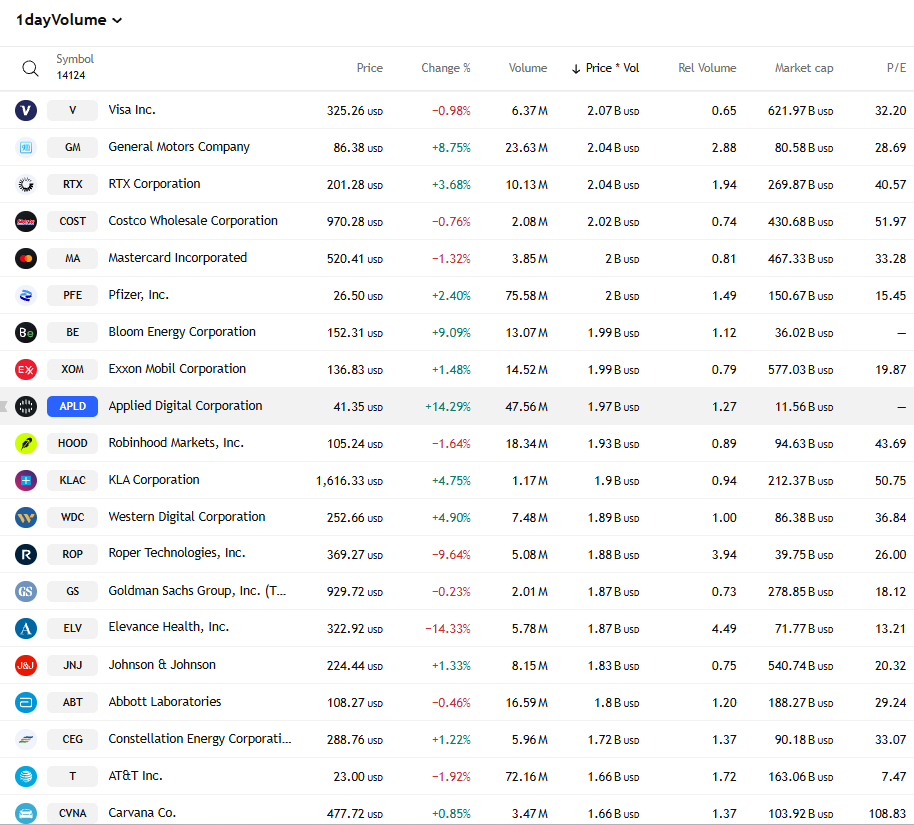Select the COST ticker badge
The height and width of the screenshot is (825, 914).
[x=72, y=222]
